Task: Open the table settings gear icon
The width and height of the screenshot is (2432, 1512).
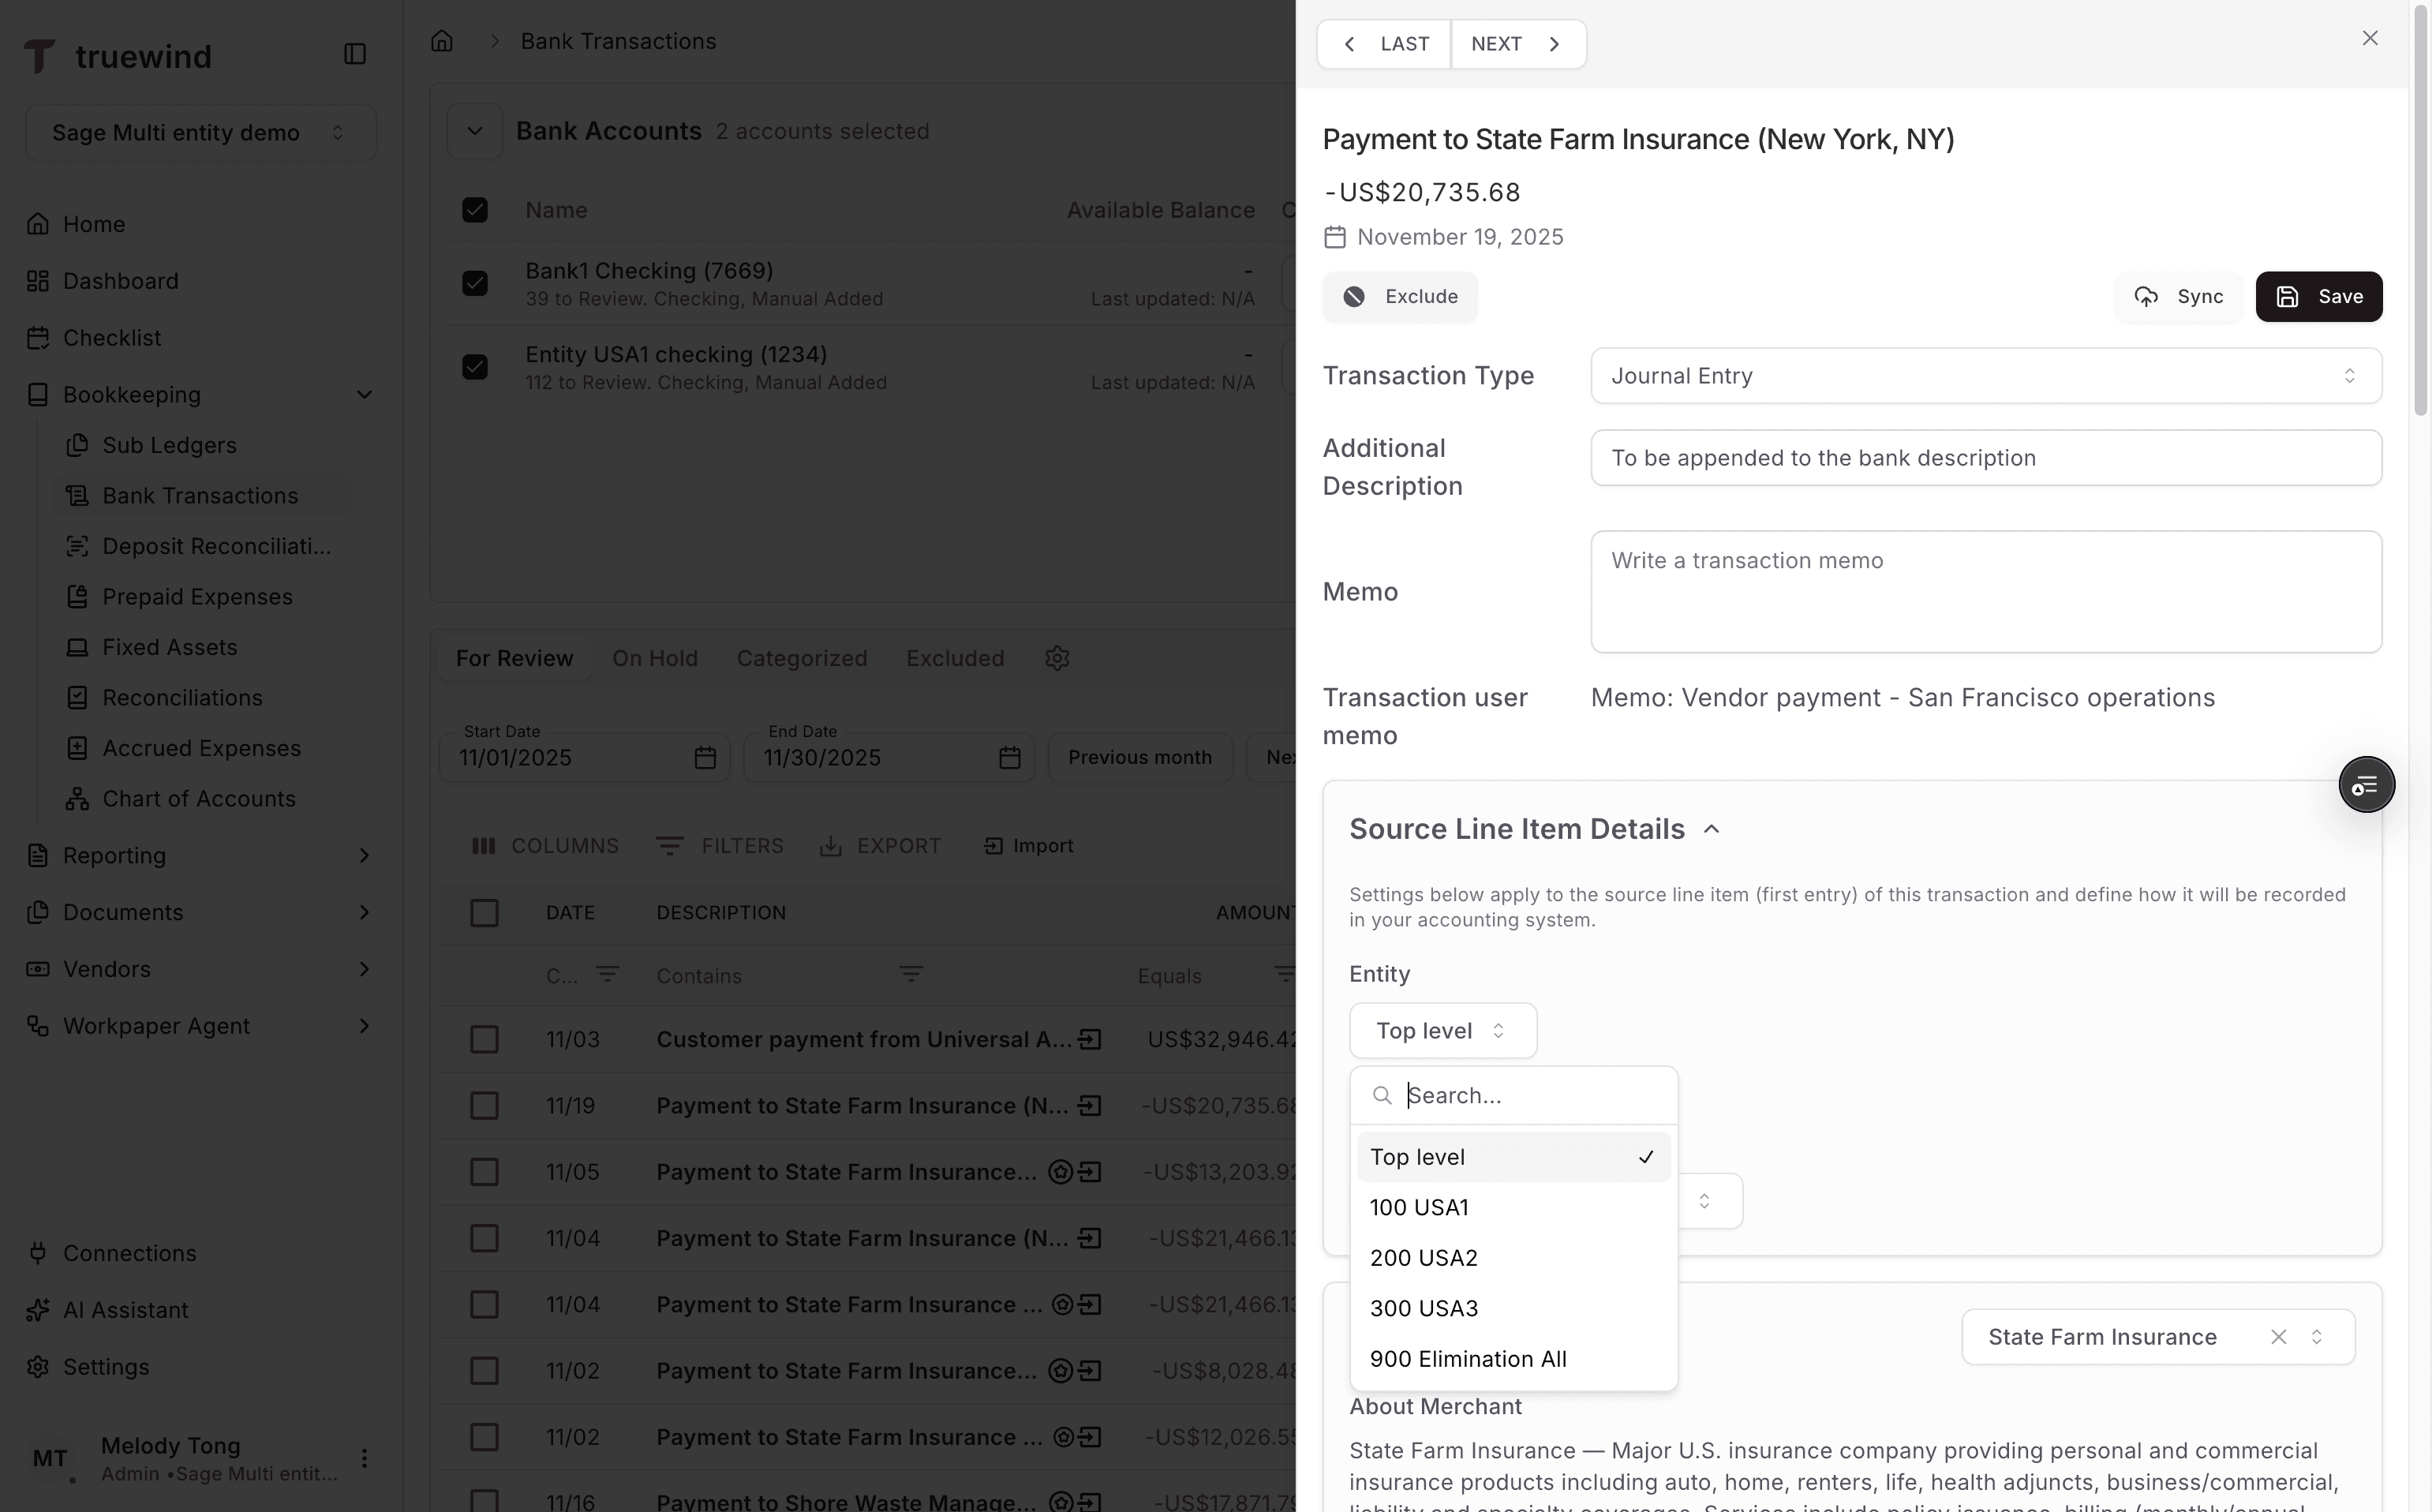Action: point(1057,658)
